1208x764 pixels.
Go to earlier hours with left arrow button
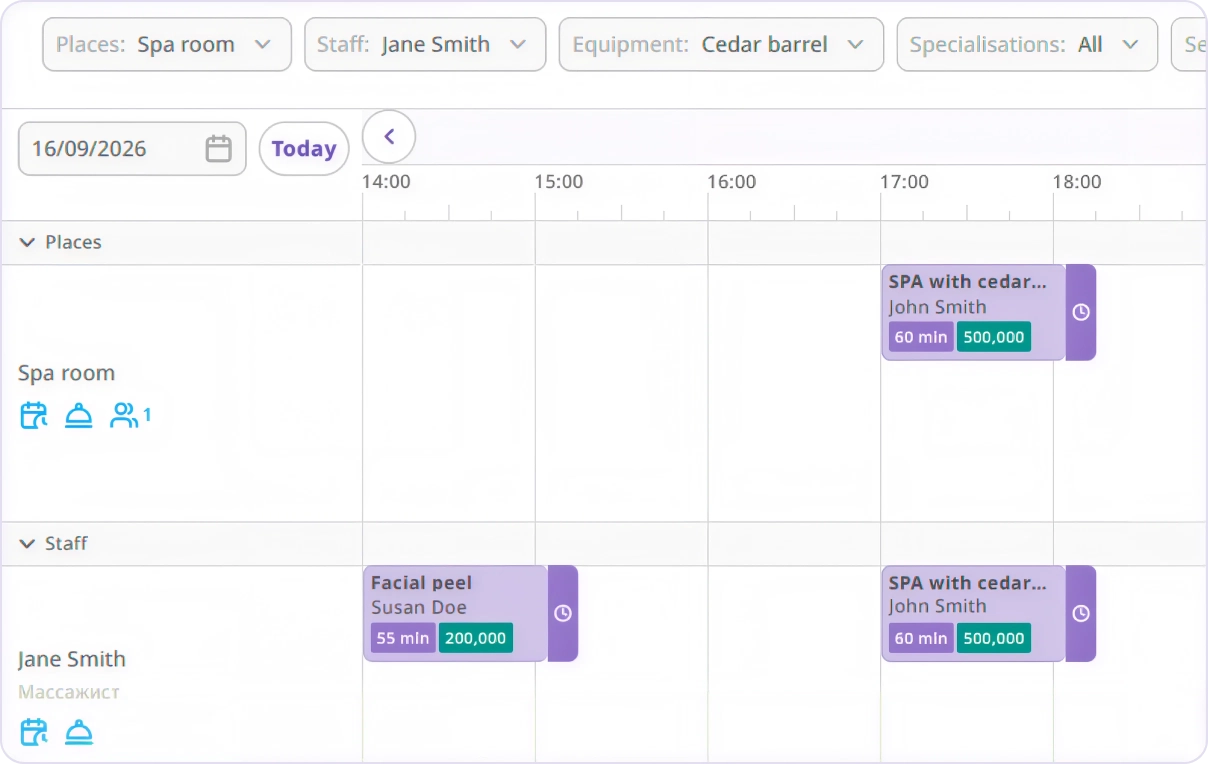pyautogui.click(x=389, y=137)
